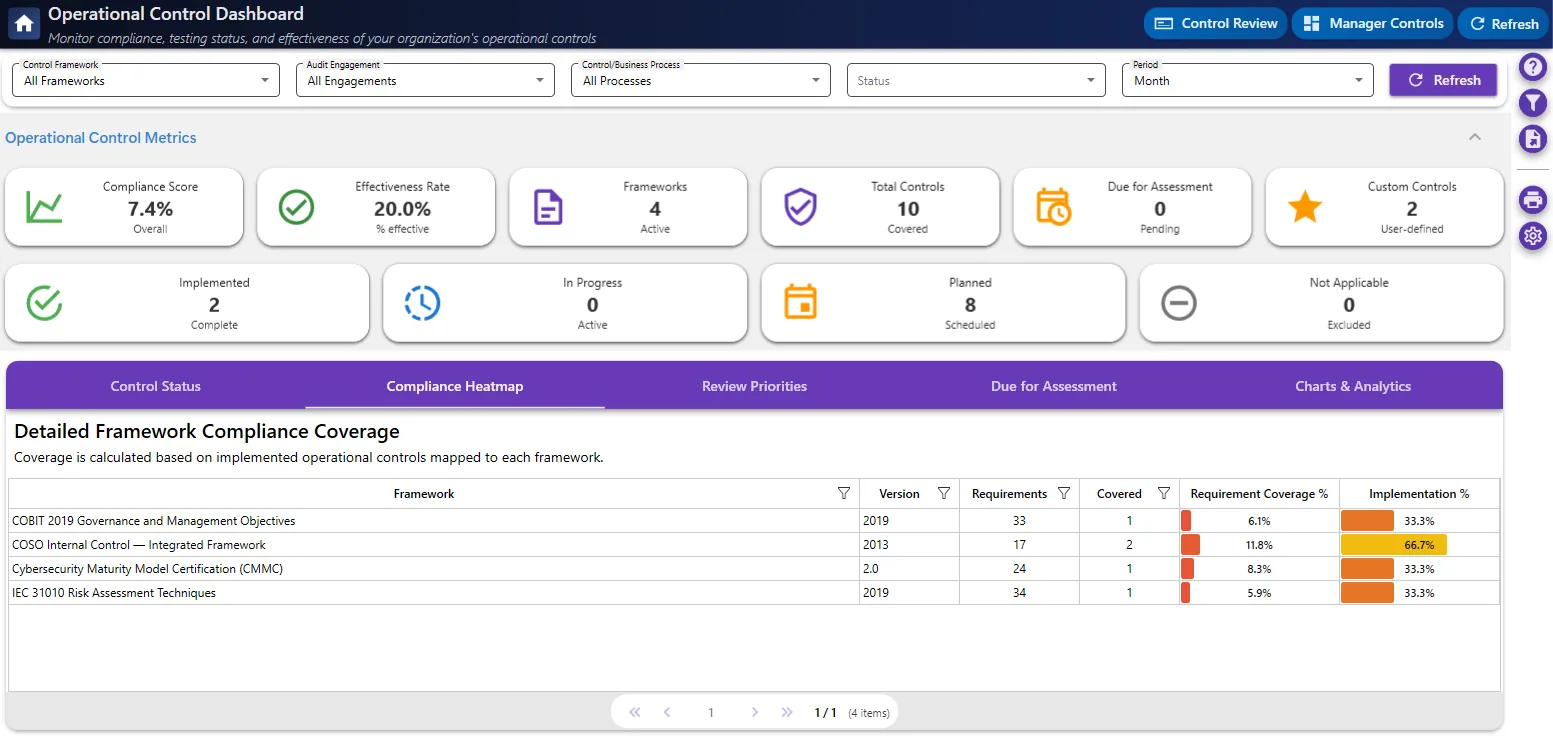Go to the last page of results

(787, 712)
